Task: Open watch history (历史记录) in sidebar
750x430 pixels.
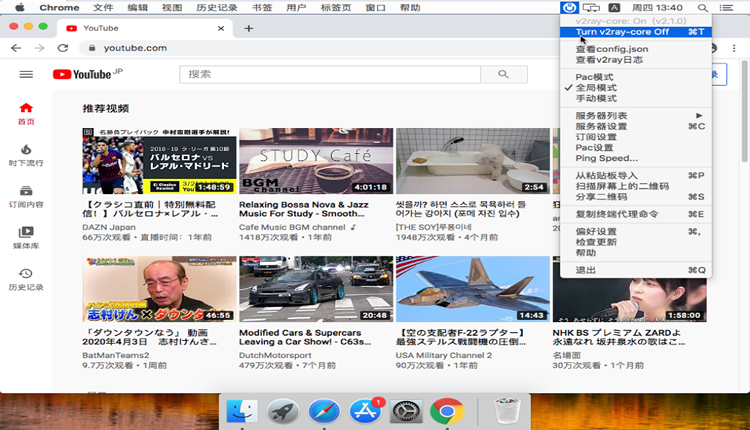Action: 26,279
